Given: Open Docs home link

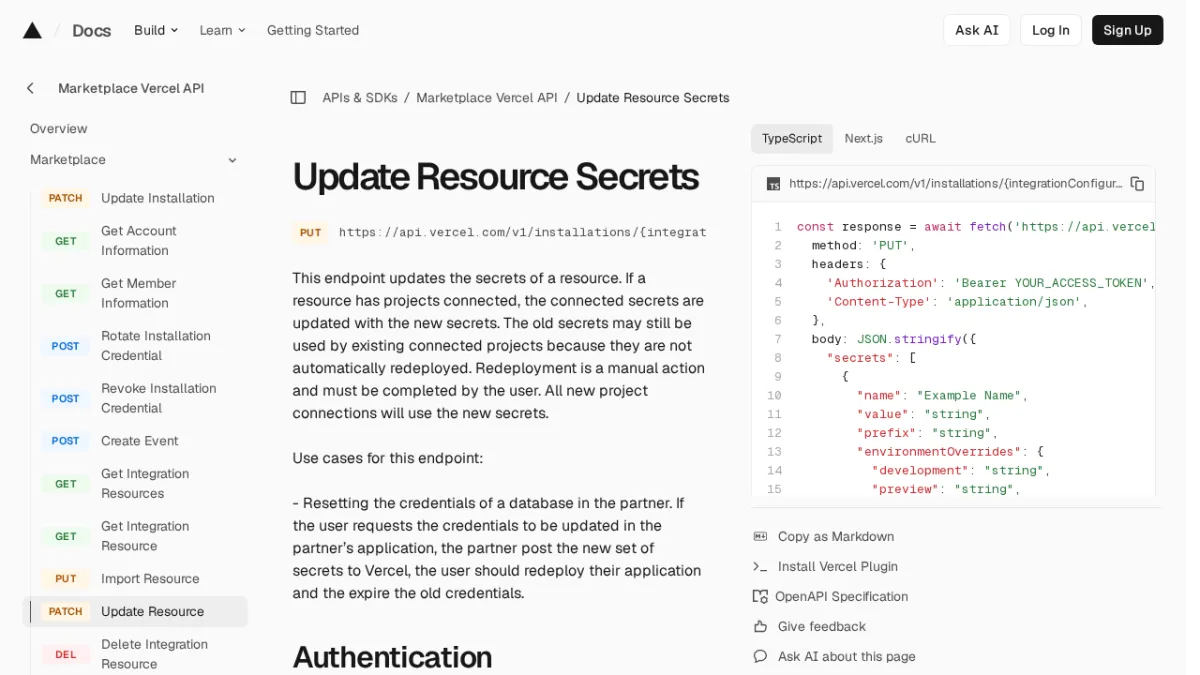Looking at the screenshot, I should tap(91, 30).
